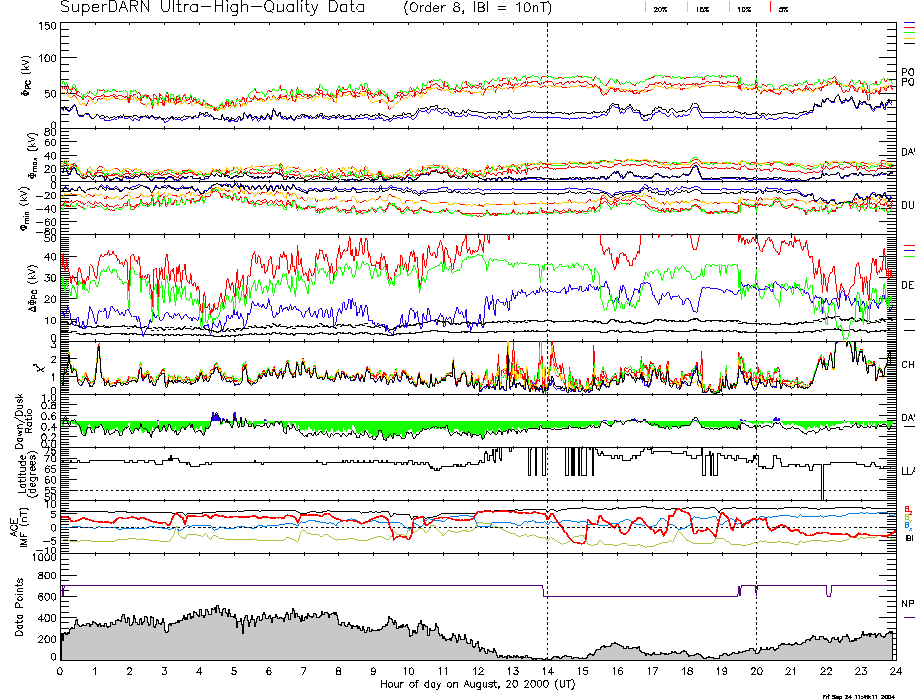Viewport: 915px width, 700px height.
Task: Click the Data Points axis label
Action: click(20, 610)
